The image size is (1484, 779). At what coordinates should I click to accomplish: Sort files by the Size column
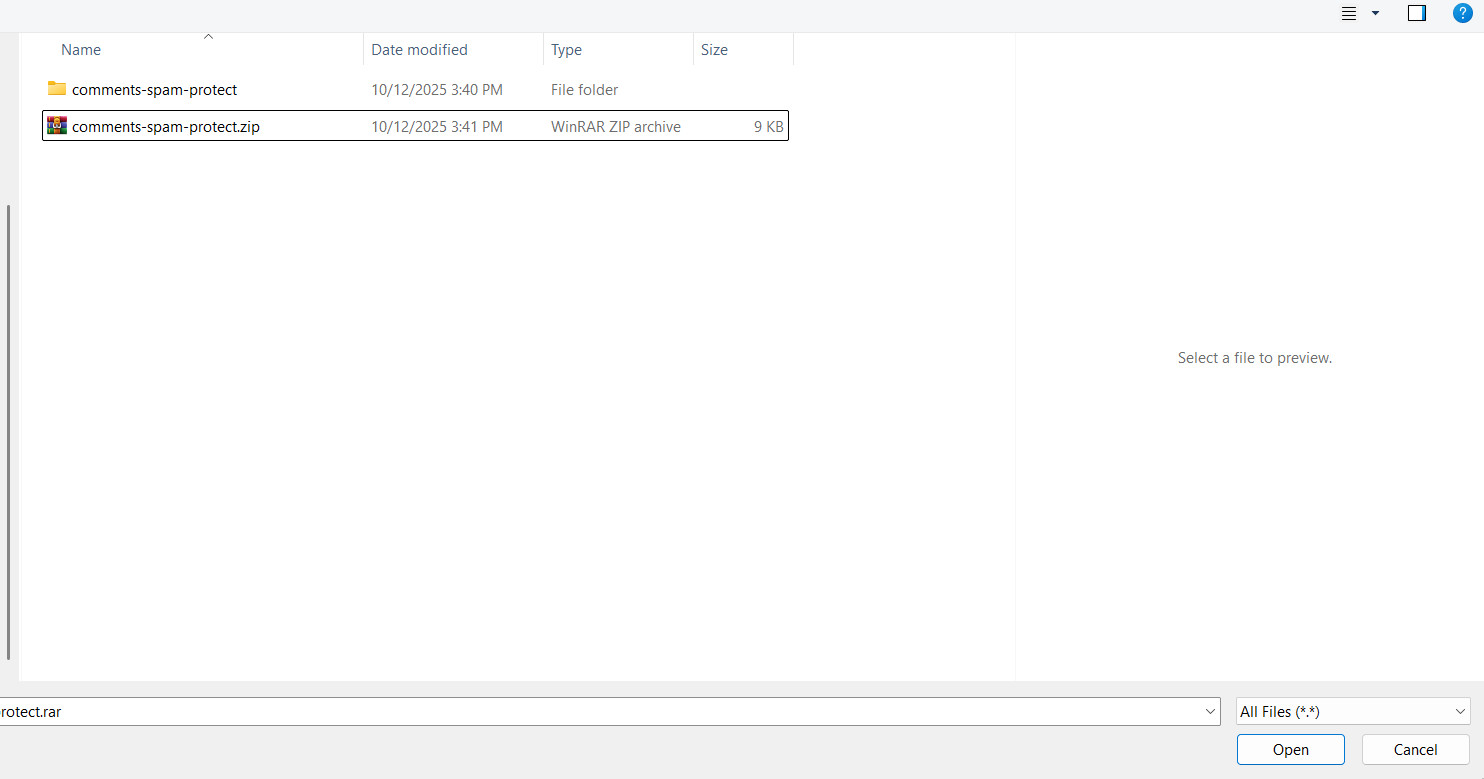coord(714,49)
